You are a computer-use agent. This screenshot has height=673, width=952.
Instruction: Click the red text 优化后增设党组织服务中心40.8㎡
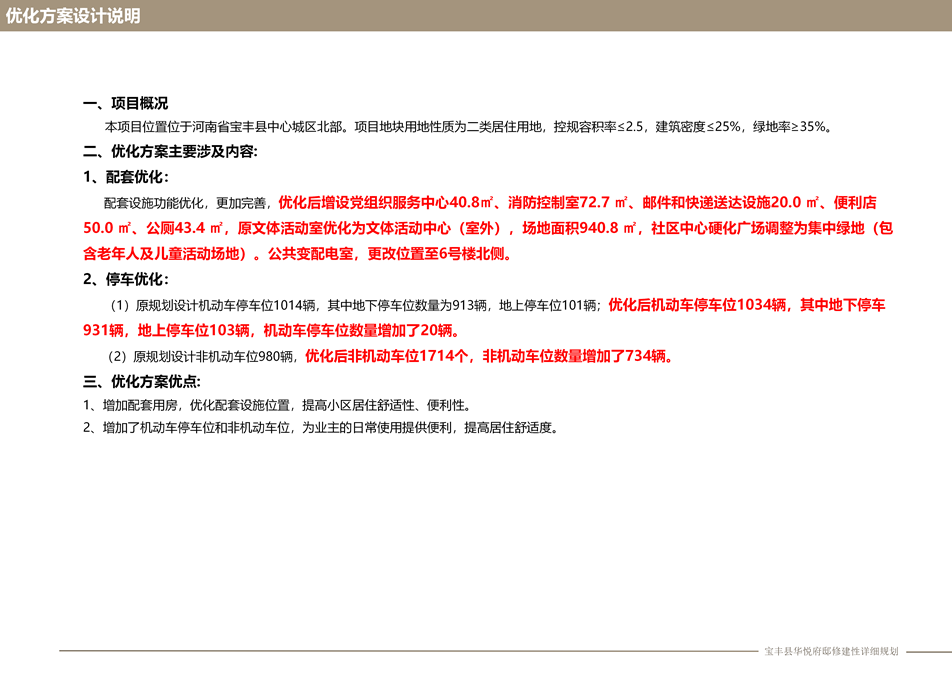pyautogui.click(x=385, y=202)
